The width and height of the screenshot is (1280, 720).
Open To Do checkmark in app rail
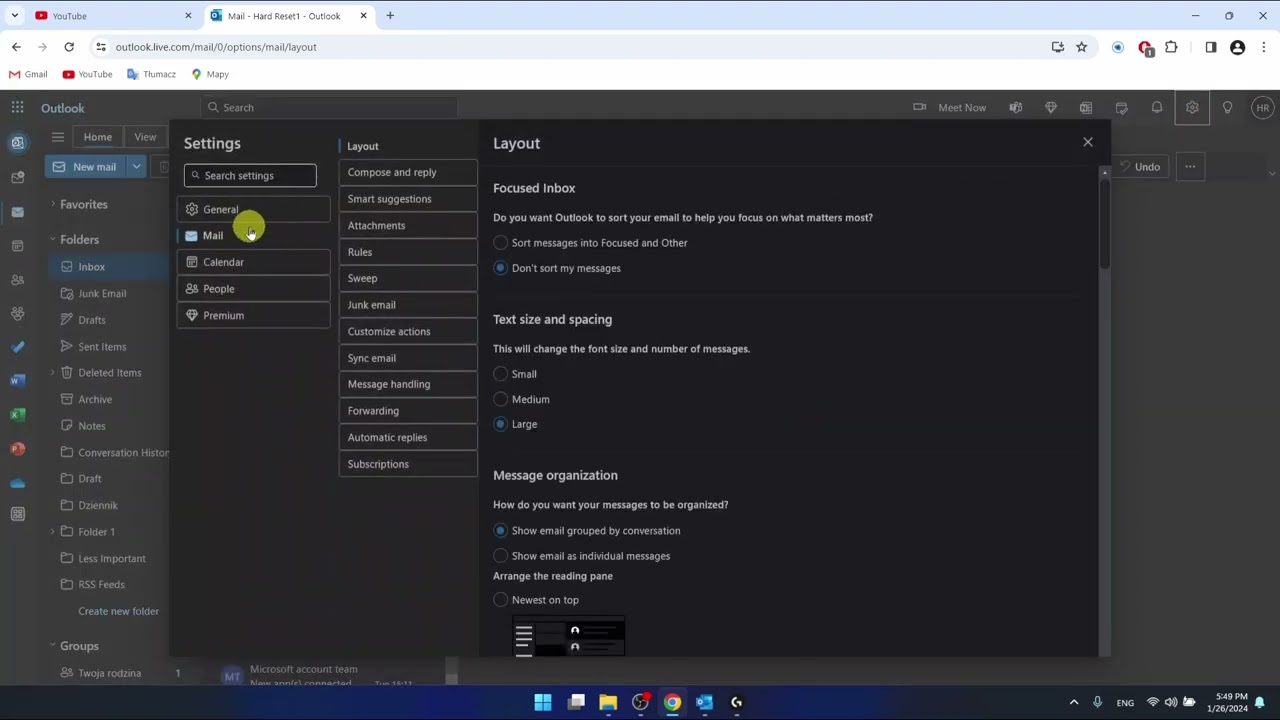[x=17, y=347]
